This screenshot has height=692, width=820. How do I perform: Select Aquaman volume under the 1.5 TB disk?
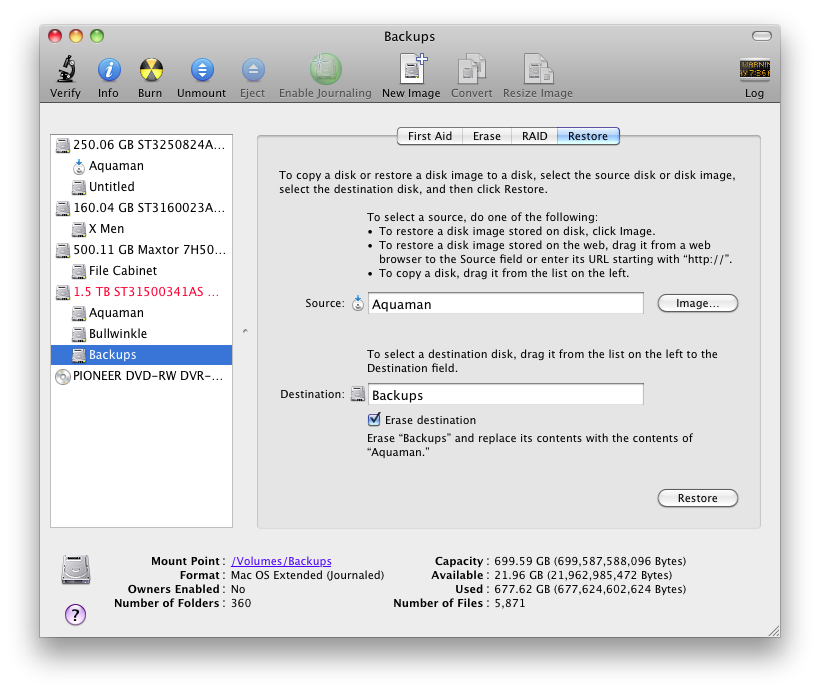click(x=141, y=312)
